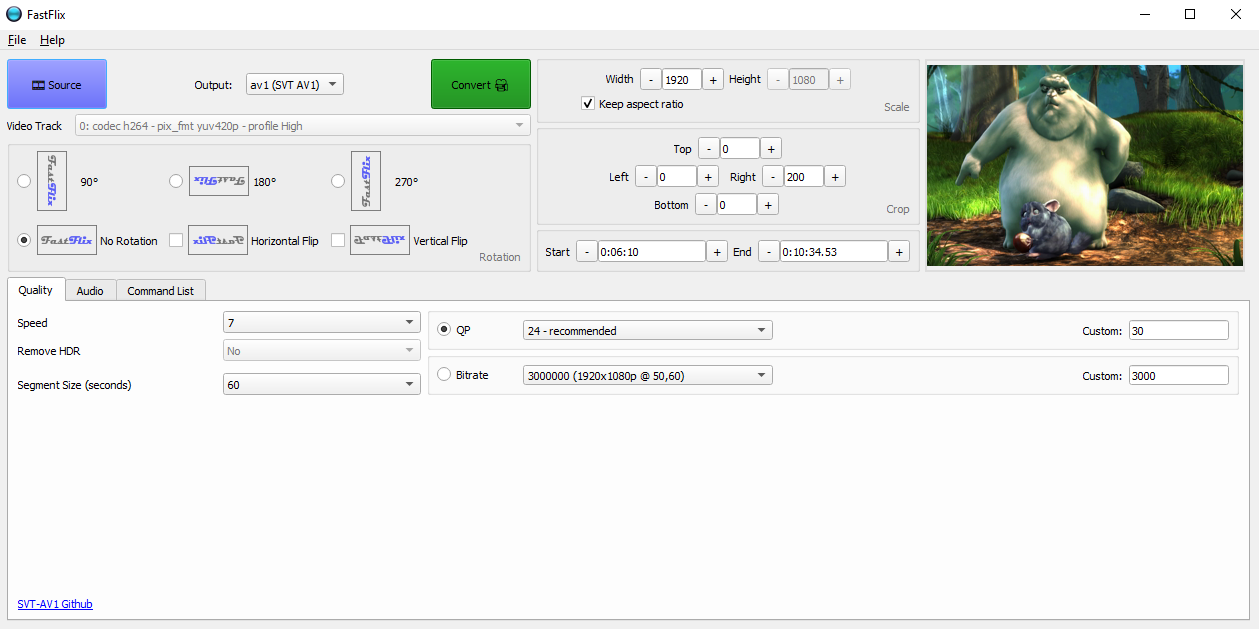Click the 270° rotation FastFlix icon
This screenshot has height=629, width=1259.
(366, 181)
